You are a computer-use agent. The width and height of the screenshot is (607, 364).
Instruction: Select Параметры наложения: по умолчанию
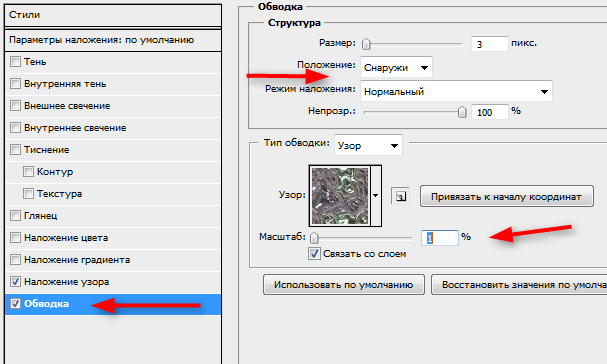(113, 40)
